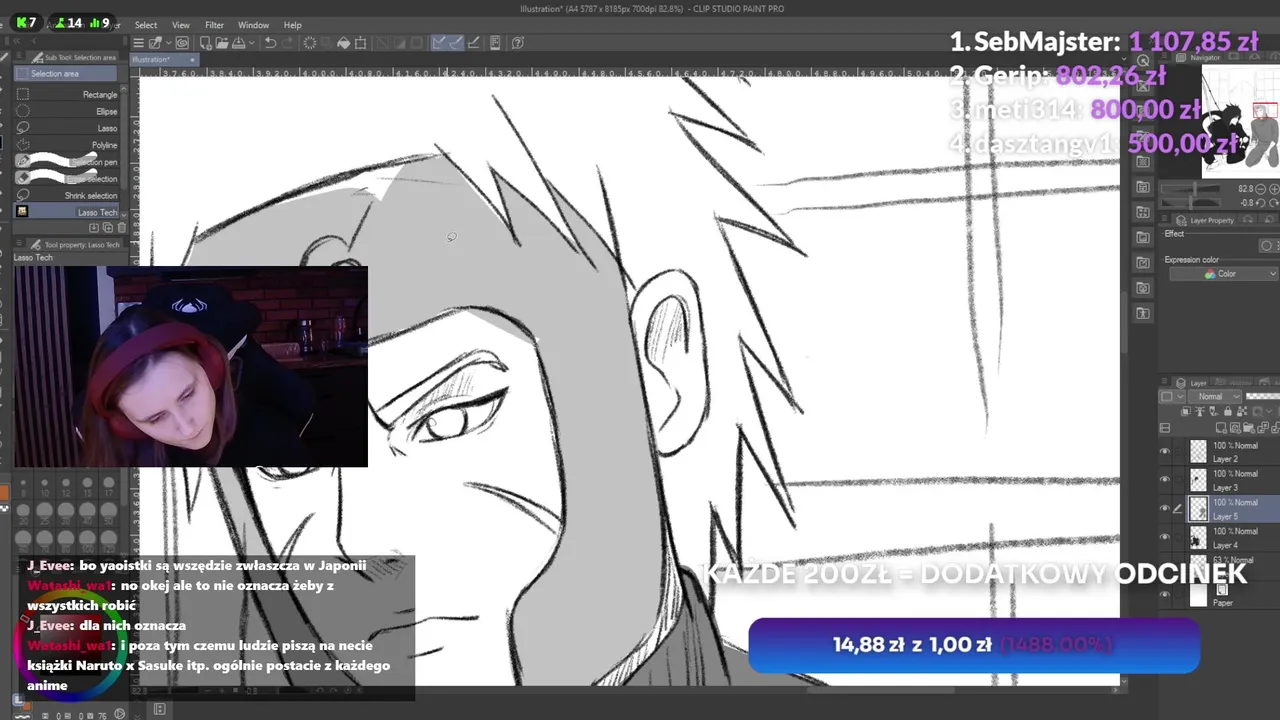
Task: Click the Clear (dotted circle) toolbar icon
Action: pyautogui.click(x=310, y=43)
